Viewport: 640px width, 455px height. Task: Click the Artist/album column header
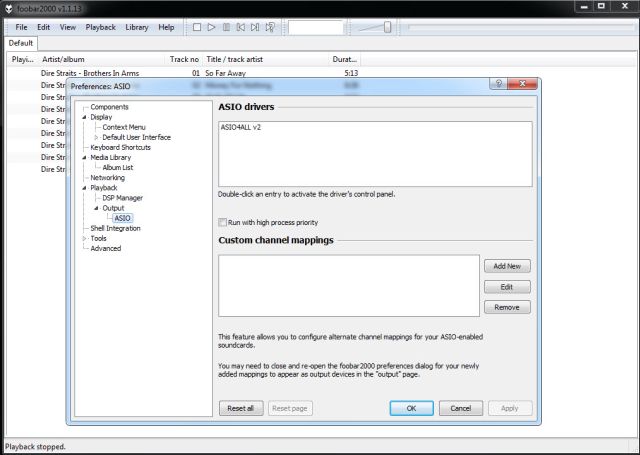tap(102, 60)
